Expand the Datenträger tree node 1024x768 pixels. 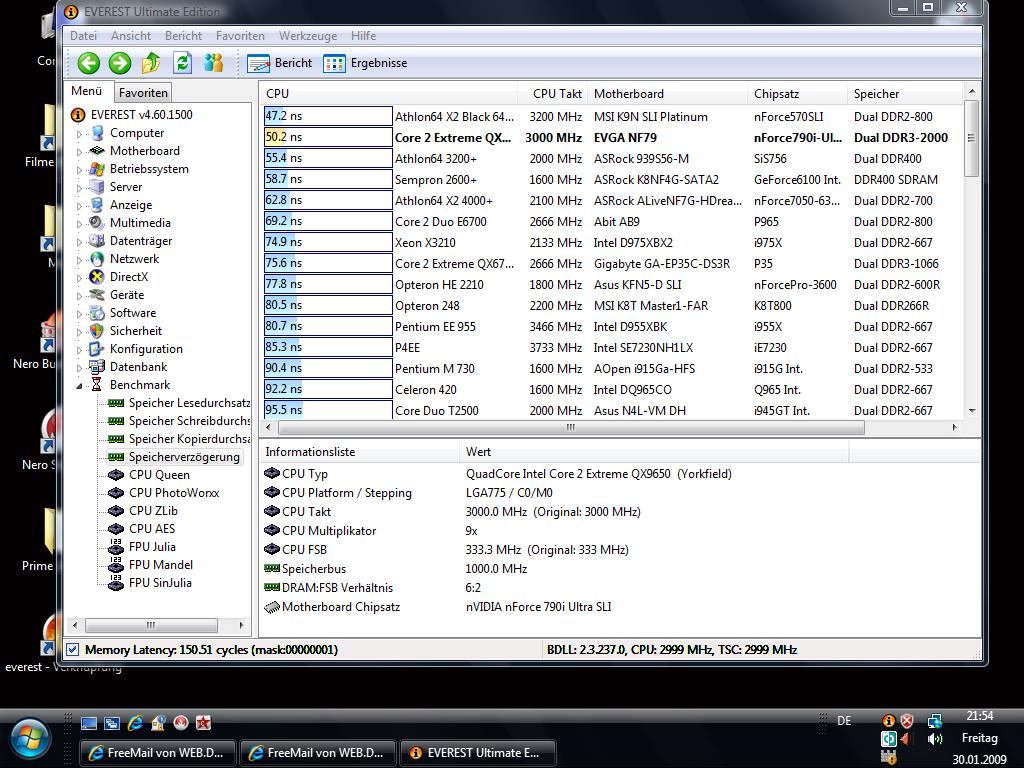(x=79, y=242)
